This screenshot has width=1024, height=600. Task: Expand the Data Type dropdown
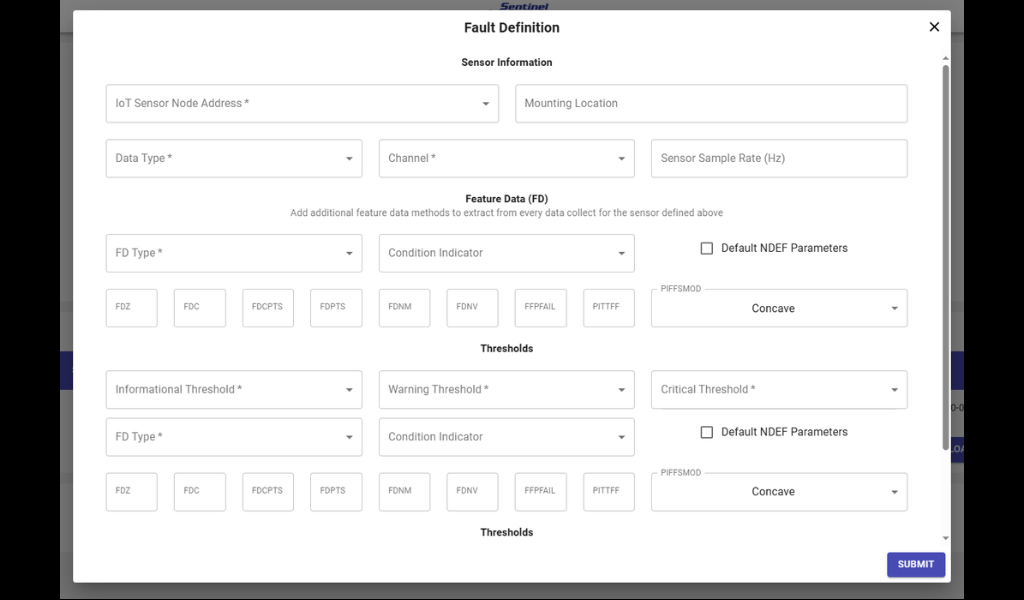233,158
